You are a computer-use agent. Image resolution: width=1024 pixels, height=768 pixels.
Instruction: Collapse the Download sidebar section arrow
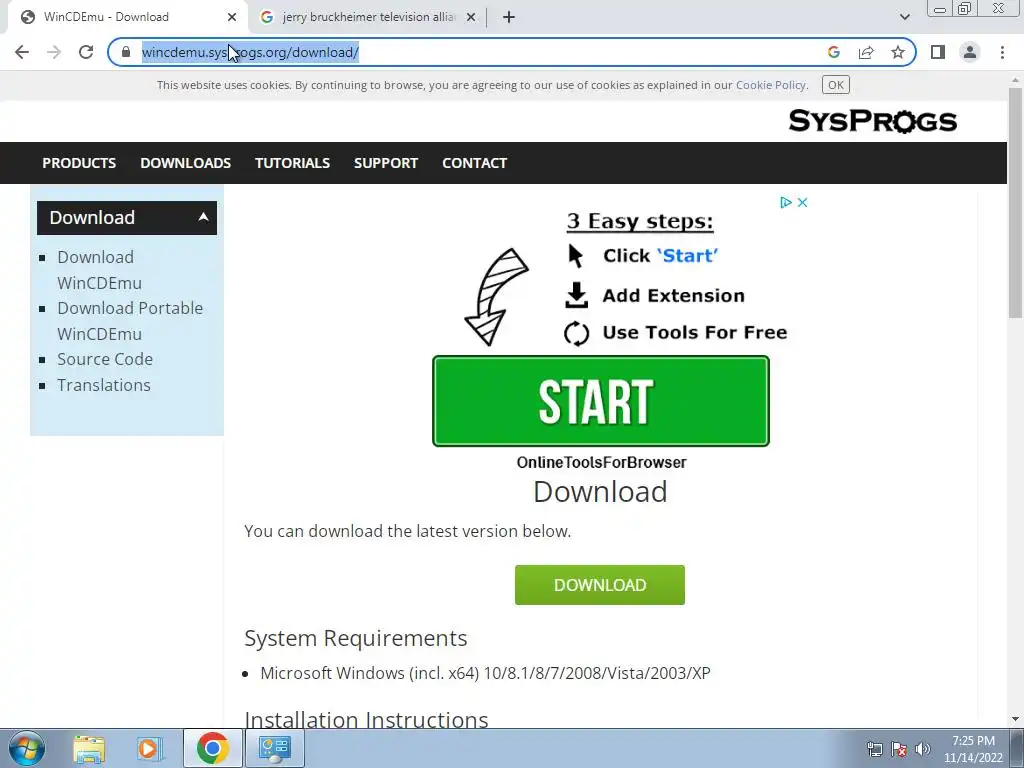(x=203, y=217)
